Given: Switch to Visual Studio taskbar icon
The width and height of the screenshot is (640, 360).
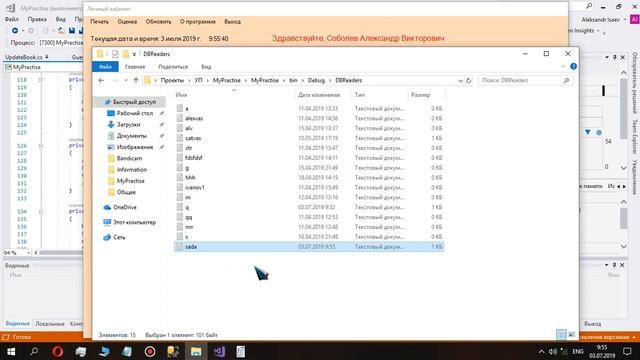Looking at the screenshot, I should pyautogui.click(x=219, y=351).
